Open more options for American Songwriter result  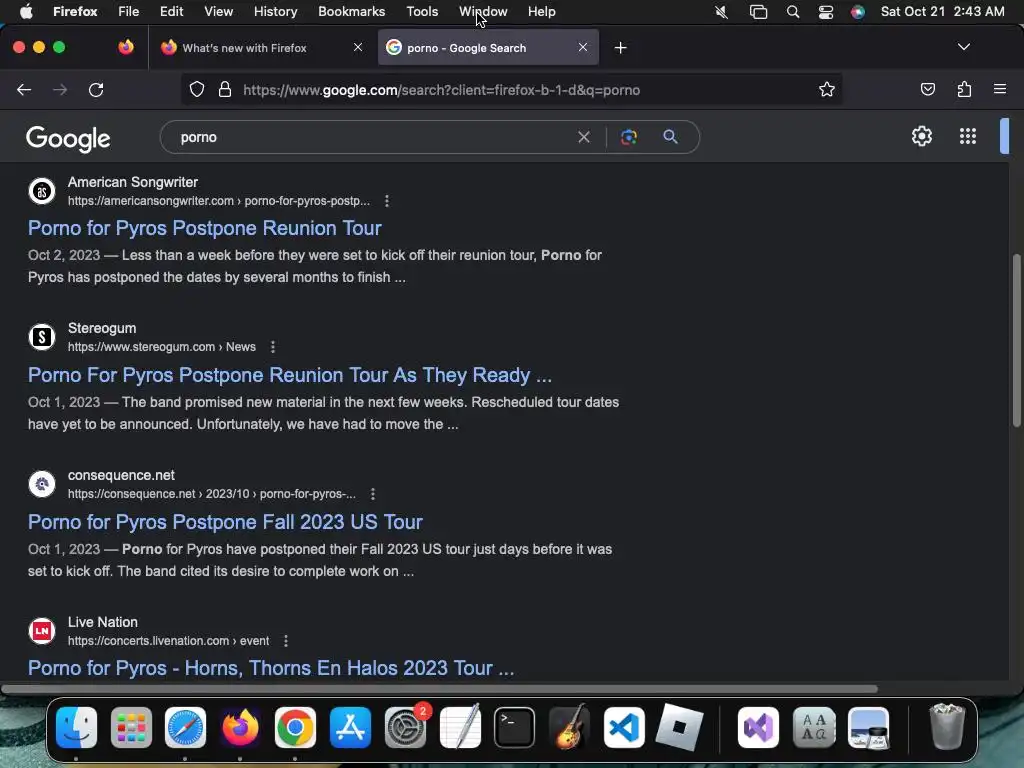(x=387, y=201)
